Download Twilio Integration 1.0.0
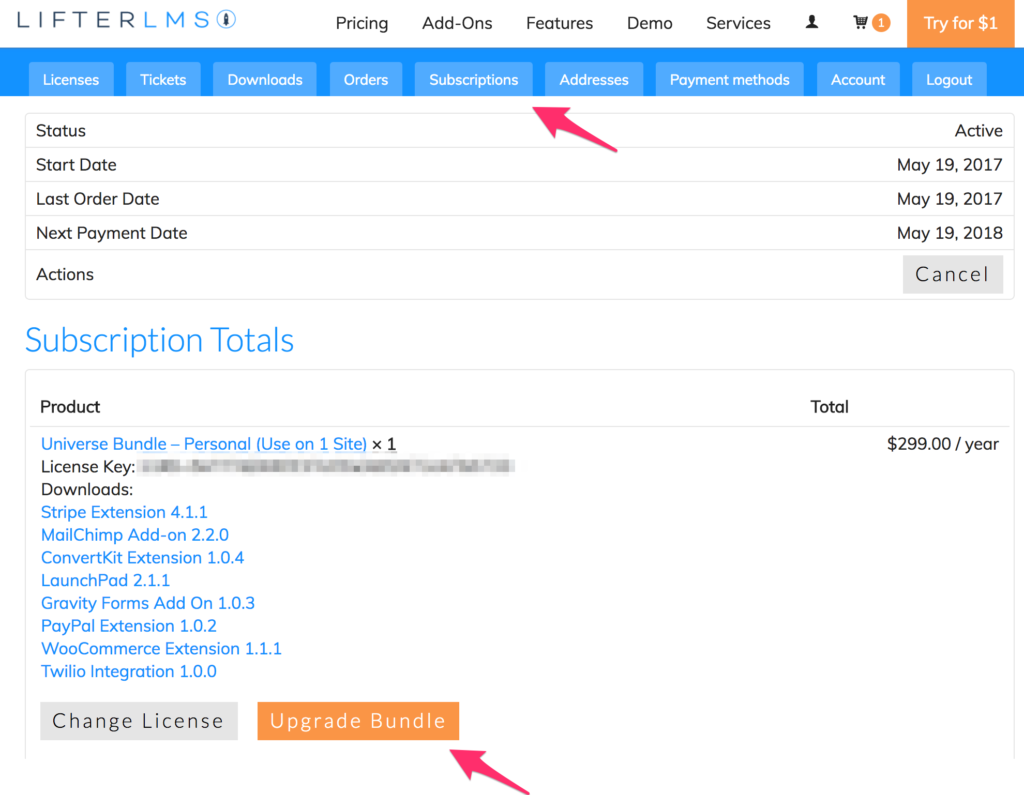Image resolution: width=1024 pixels, height=795 pixels. pos(129,672)
